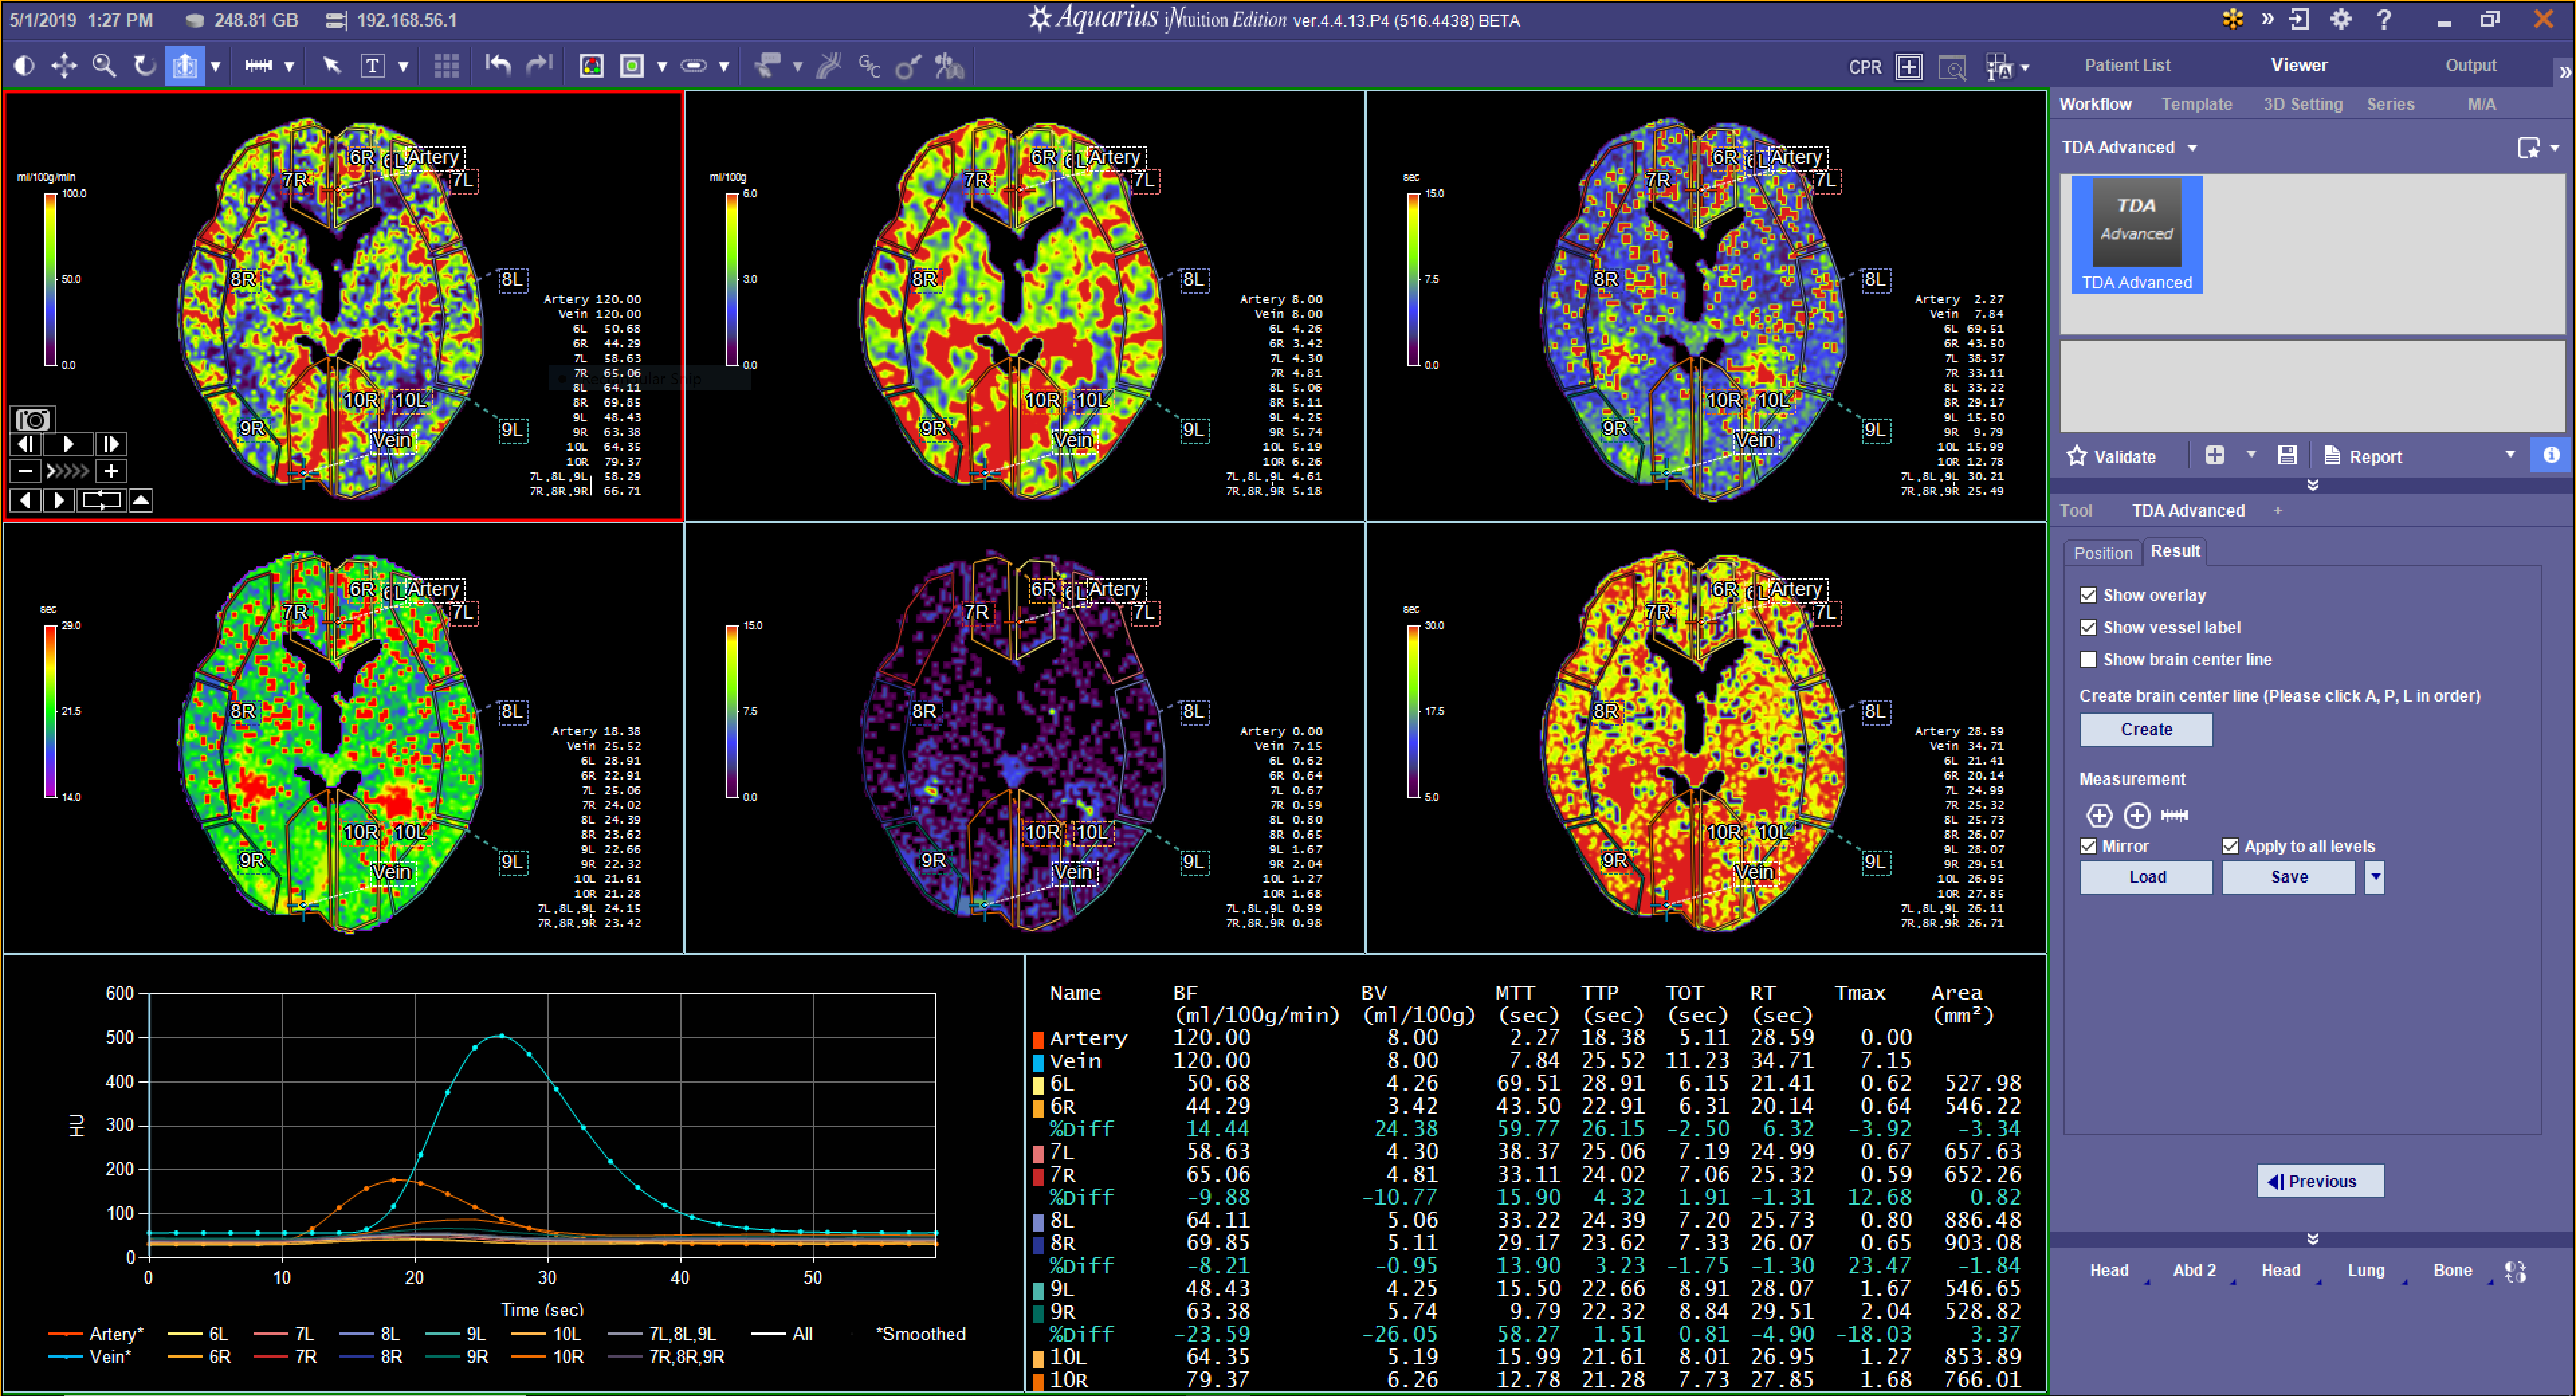
Task: Click the lungs and body segmentation icon
Action: pos(949,66)
